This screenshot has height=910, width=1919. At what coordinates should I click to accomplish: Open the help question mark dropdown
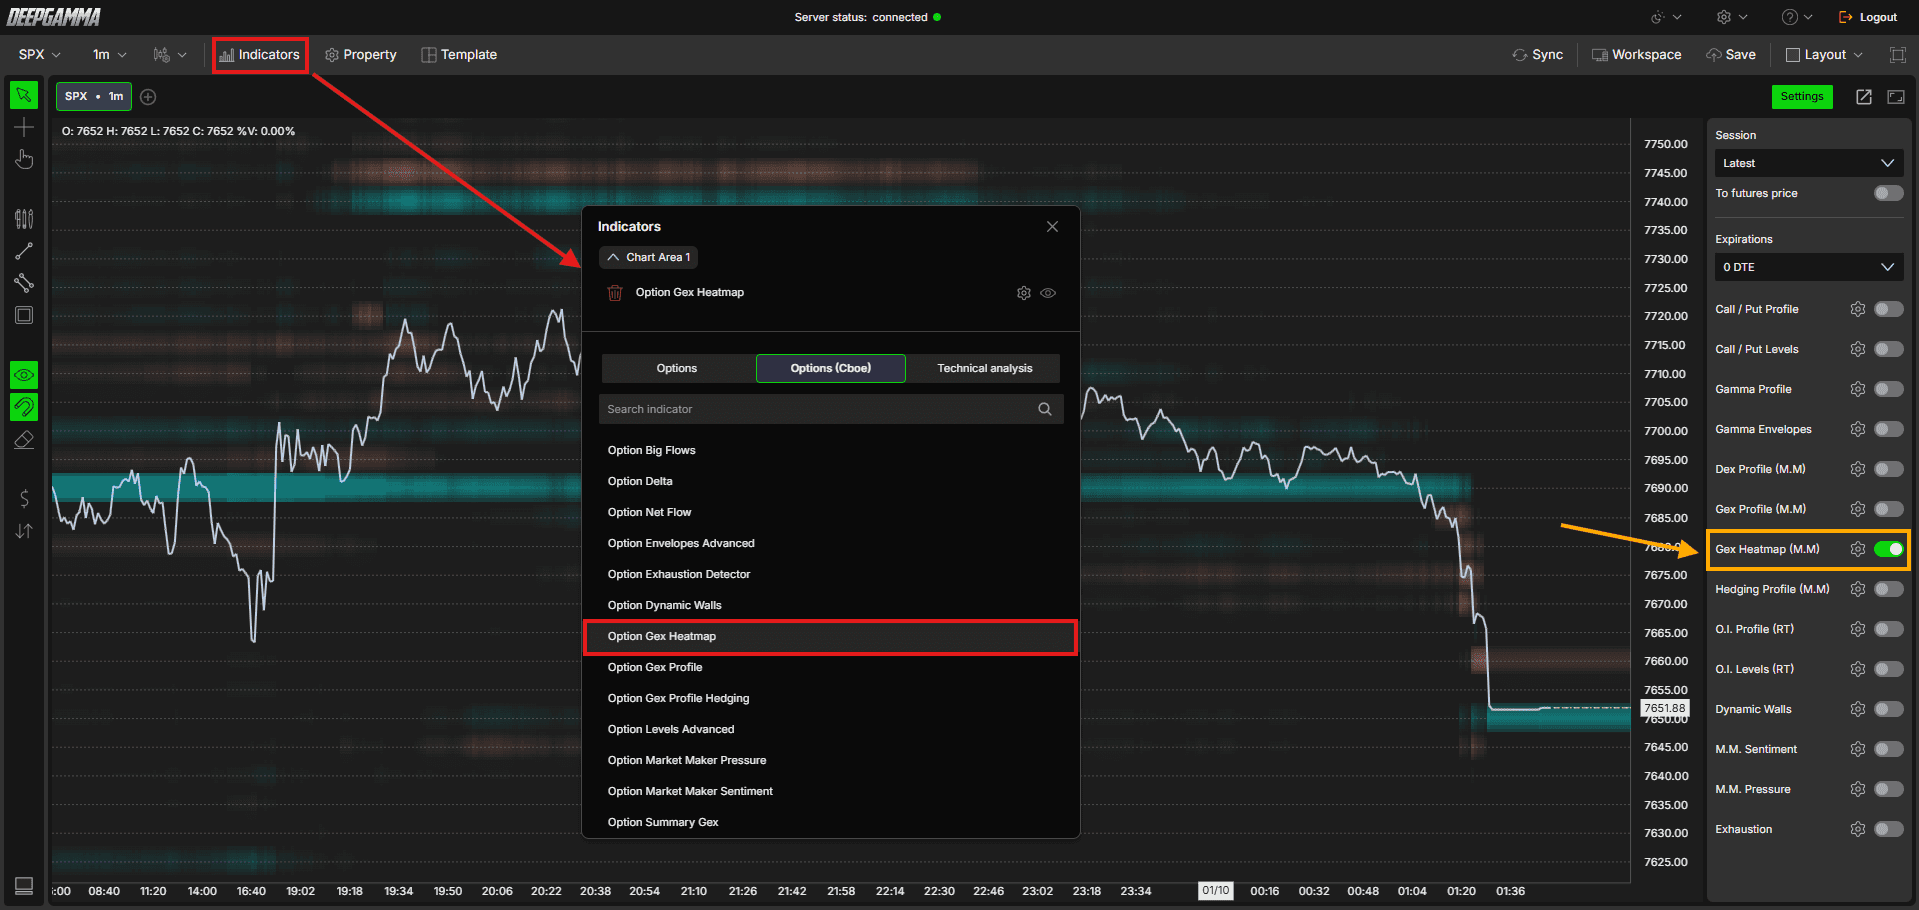coord(1797,17)
